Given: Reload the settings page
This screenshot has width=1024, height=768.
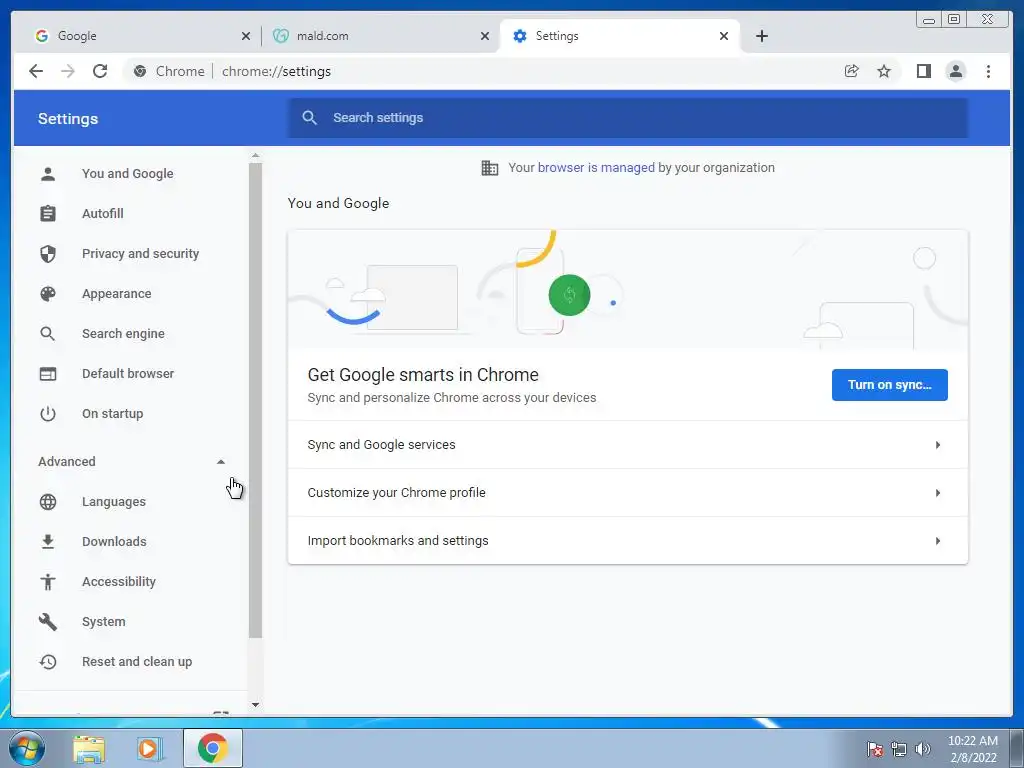Looking at the screenshot, I should coord(100,71).
